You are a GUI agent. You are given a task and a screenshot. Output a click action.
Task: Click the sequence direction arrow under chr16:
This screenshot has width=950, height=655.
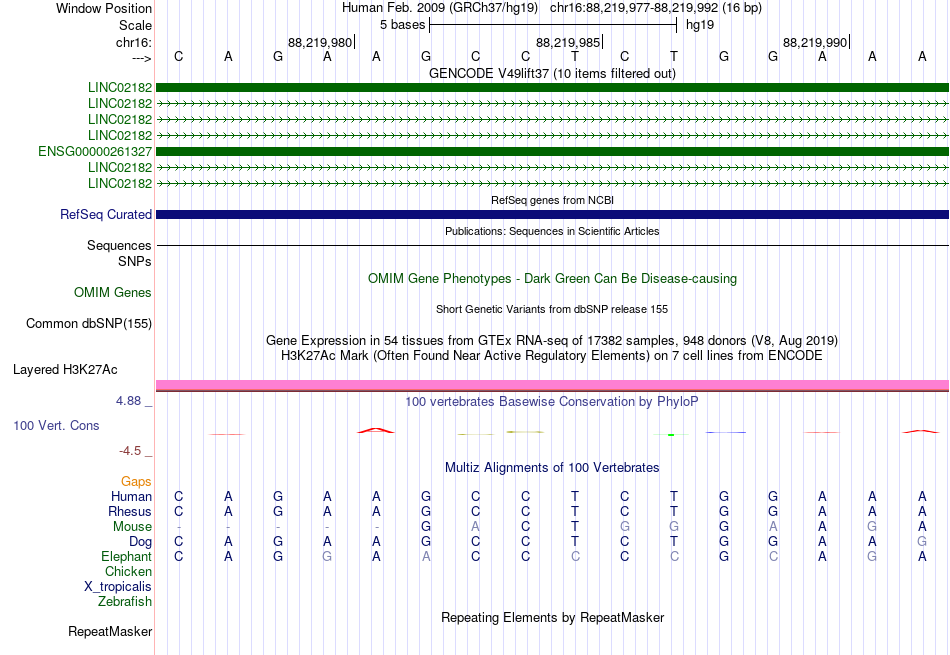tap(142, 58)
